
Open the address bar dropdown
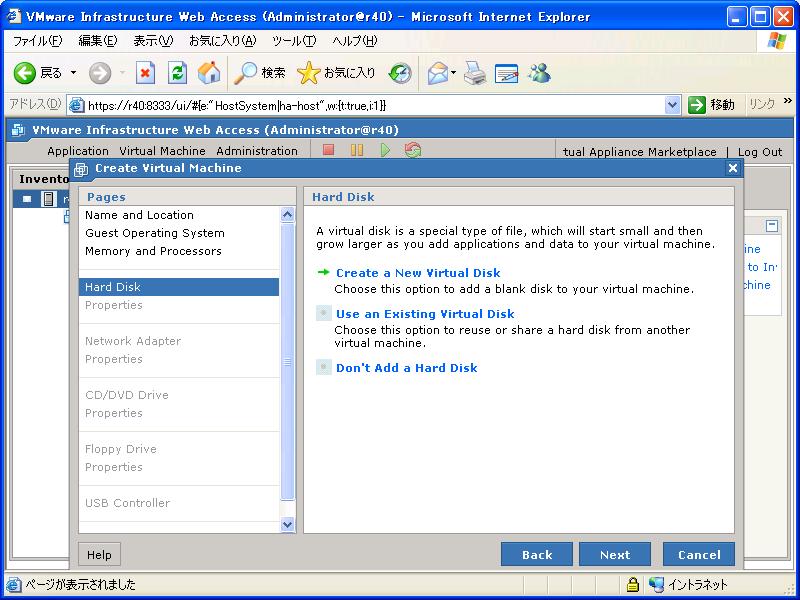point(672,105)
